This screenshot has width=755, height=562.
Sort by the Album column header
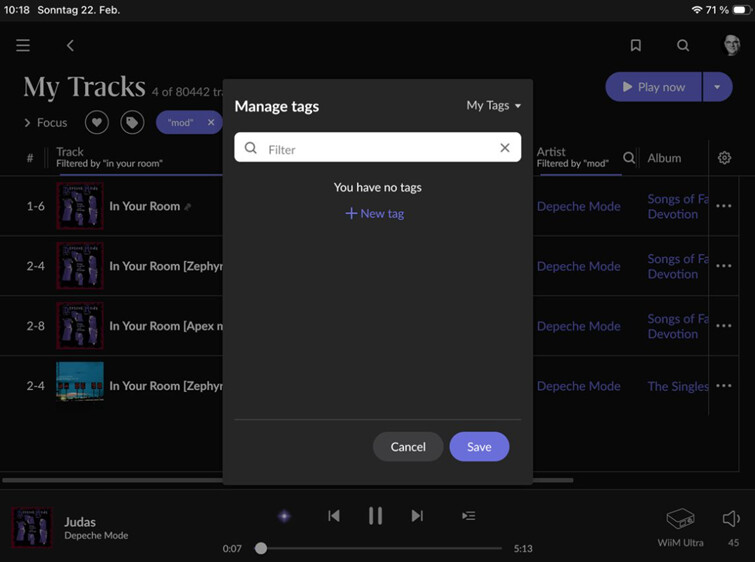click(x=664, y=158)
